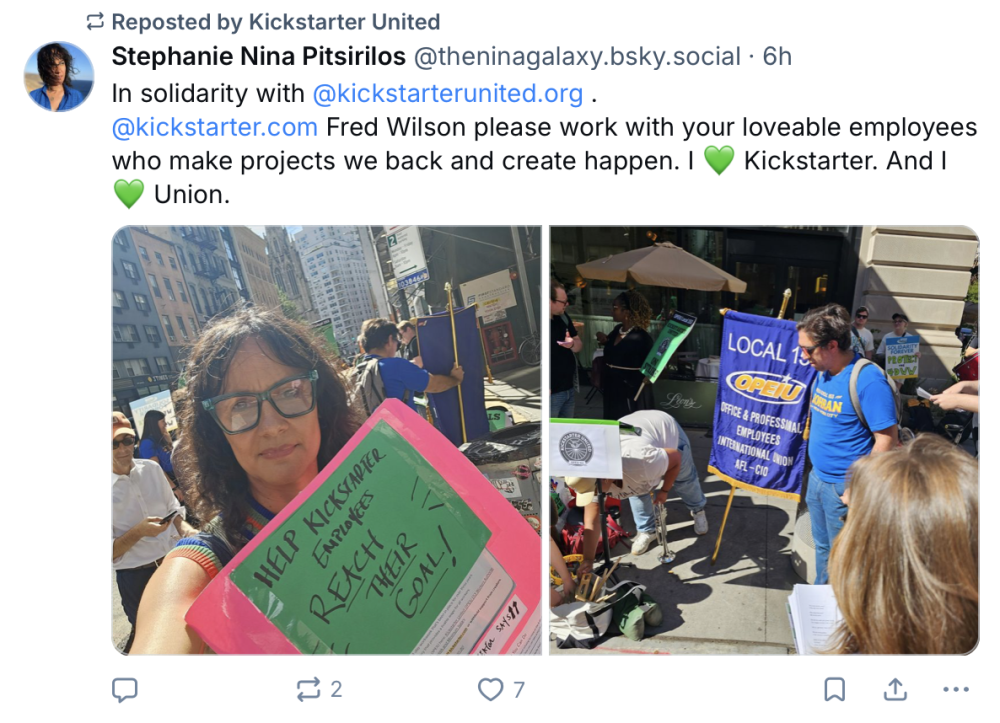The image size is (1000, 723).
Task: Follow the @kickstarter.com mention link
Action: pyautogui.click(x=214, y=128)
